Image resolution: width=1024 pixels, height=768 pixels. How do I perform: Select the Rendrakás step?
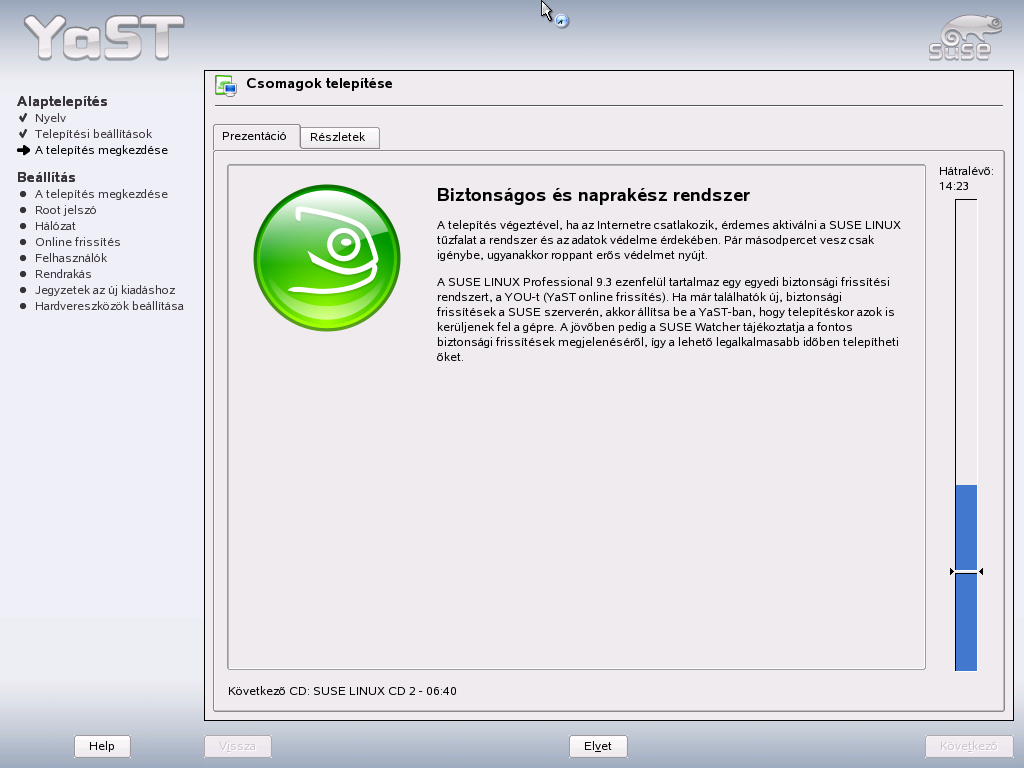pyautogui.click(x=63, y=274)
